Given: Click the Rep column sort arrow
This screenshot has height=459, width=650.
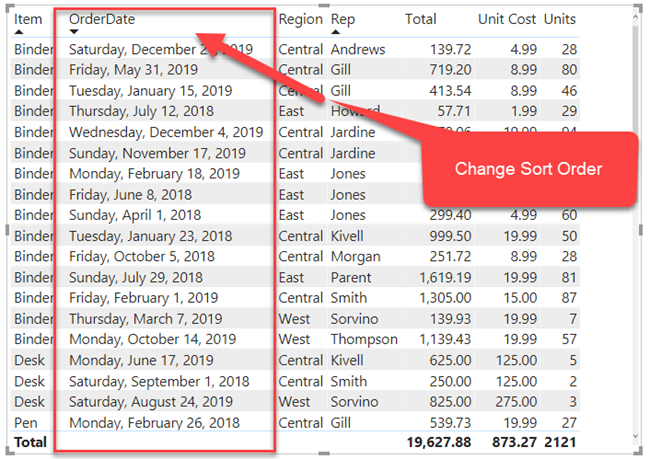Looking at the screenshot, I should [x=336, y=32].
